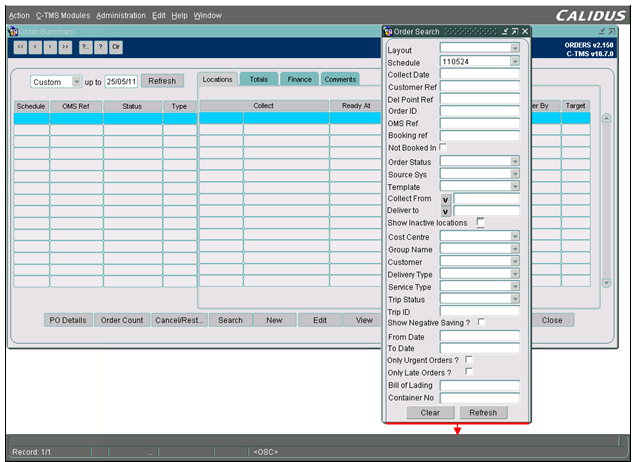Click the Container No input field
Image resolution: width=632 pixels, height=462 pixels.
[480, 398]
